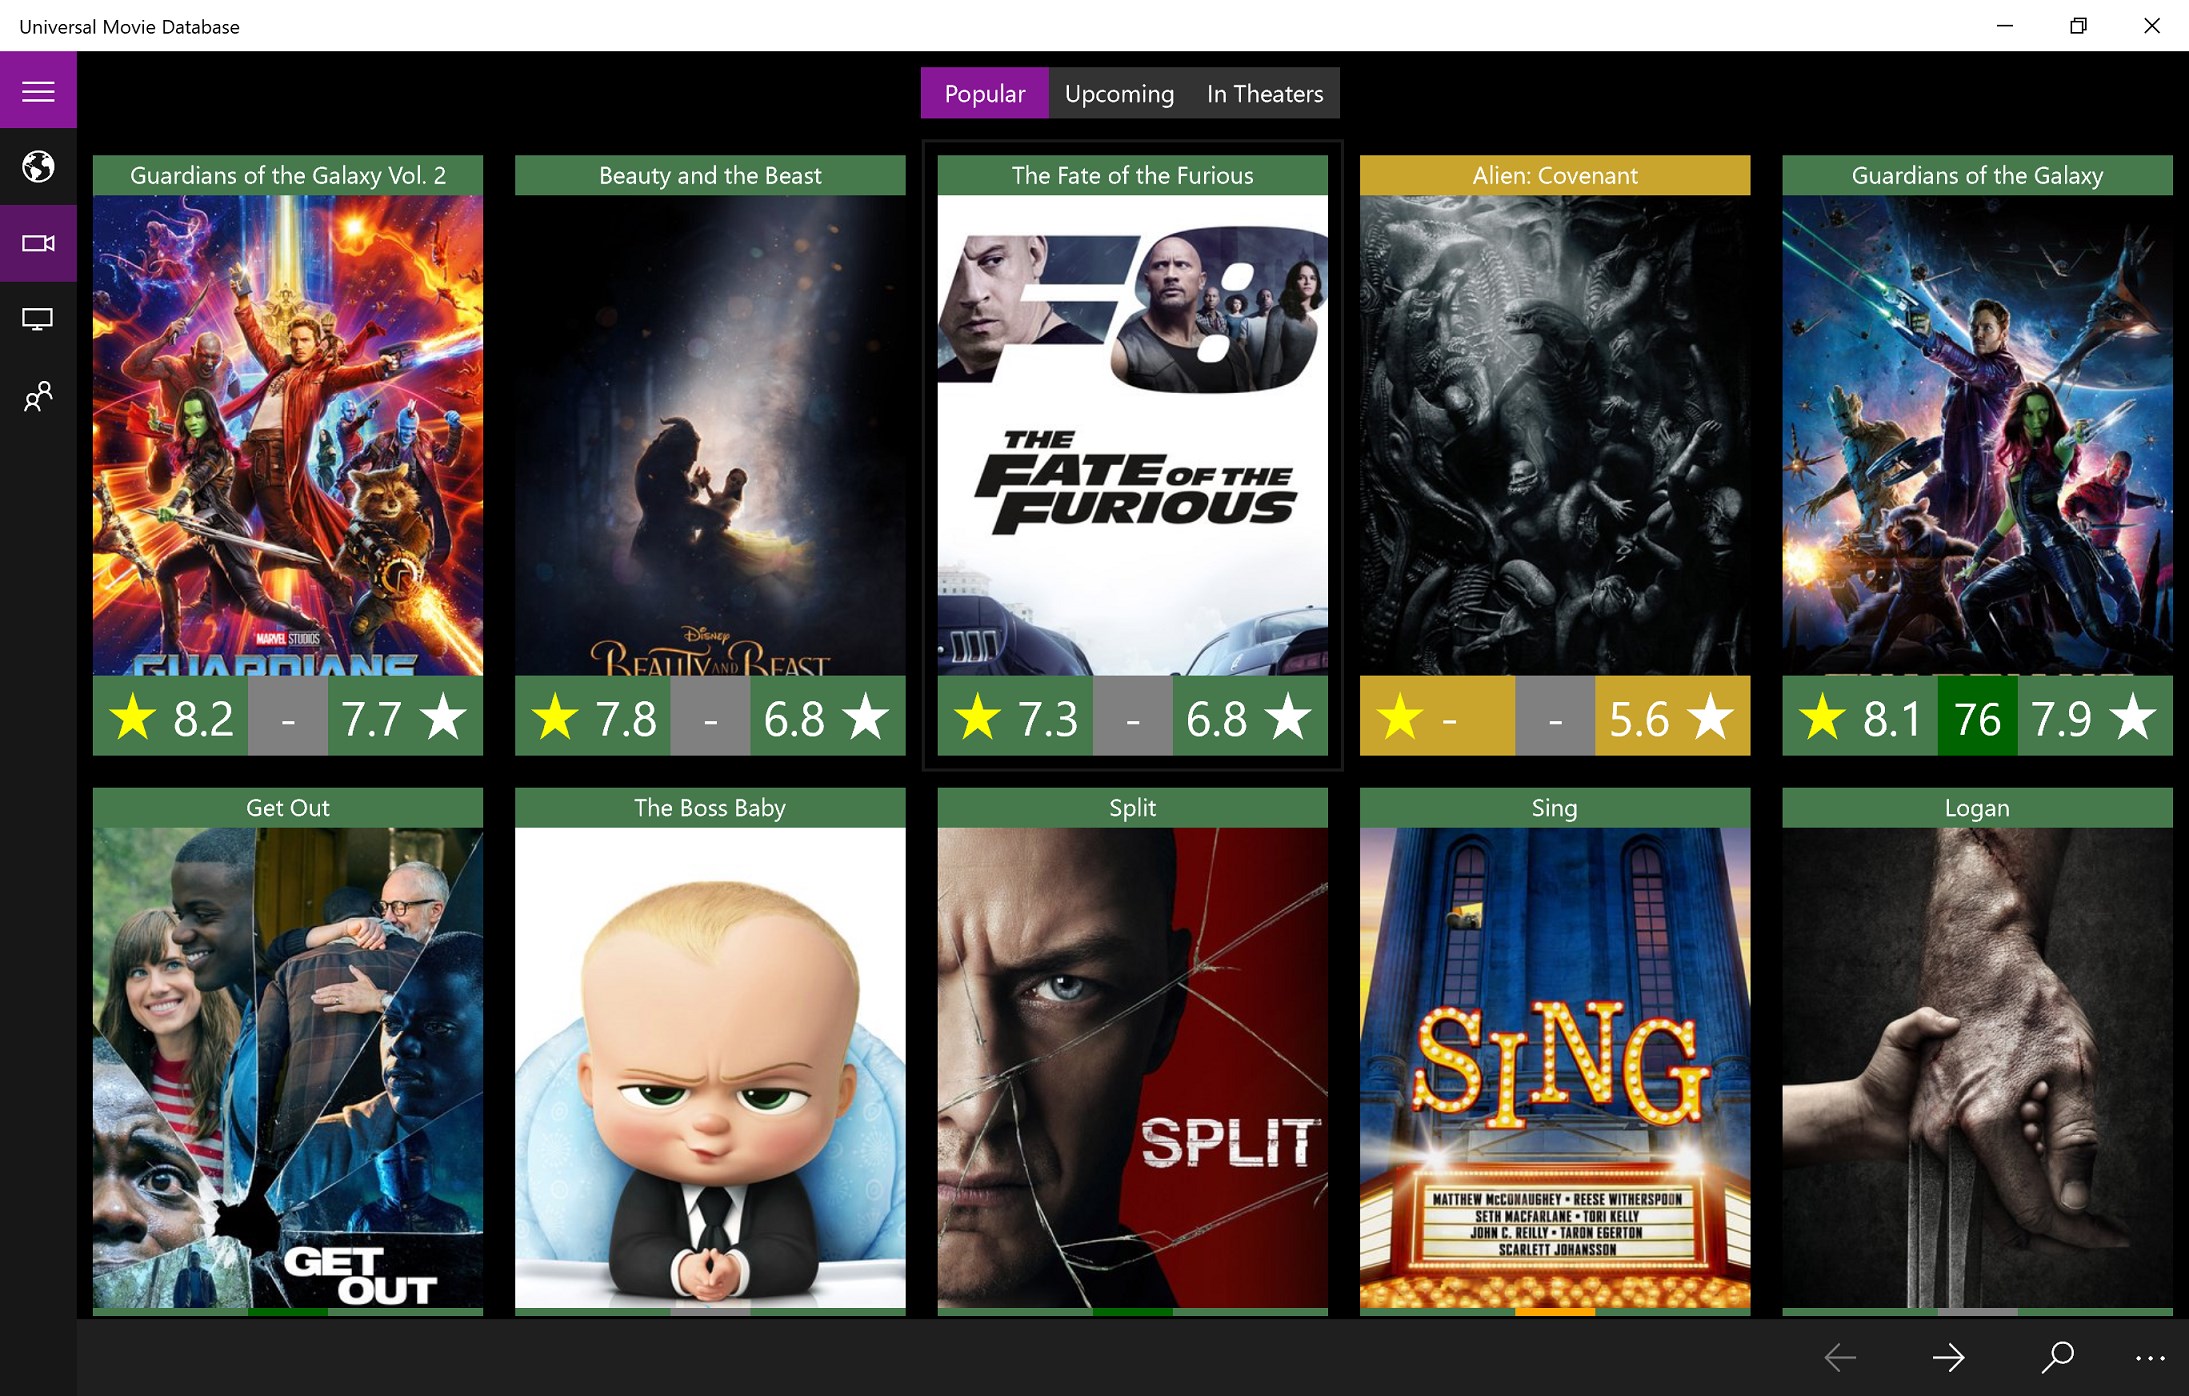Select the Discover globe icon in sidebar
This screenshot has width=2189, height=1396.
coord(38,167)
